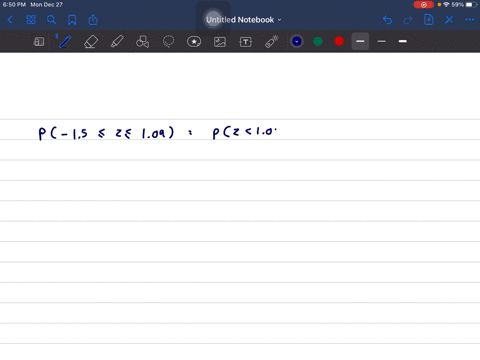Open the search magnifier
This screenshot has height=360, width=480.
[51, 20]
